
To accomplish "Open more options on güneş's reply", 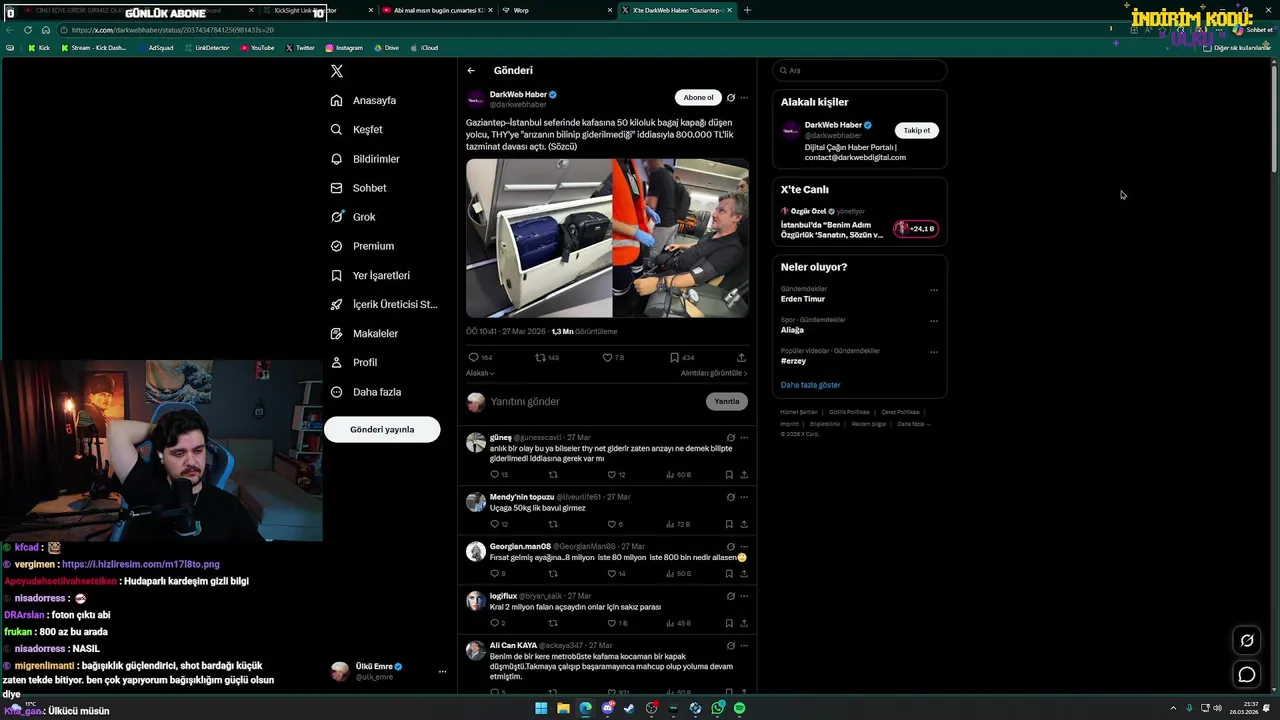I will 743,438.
